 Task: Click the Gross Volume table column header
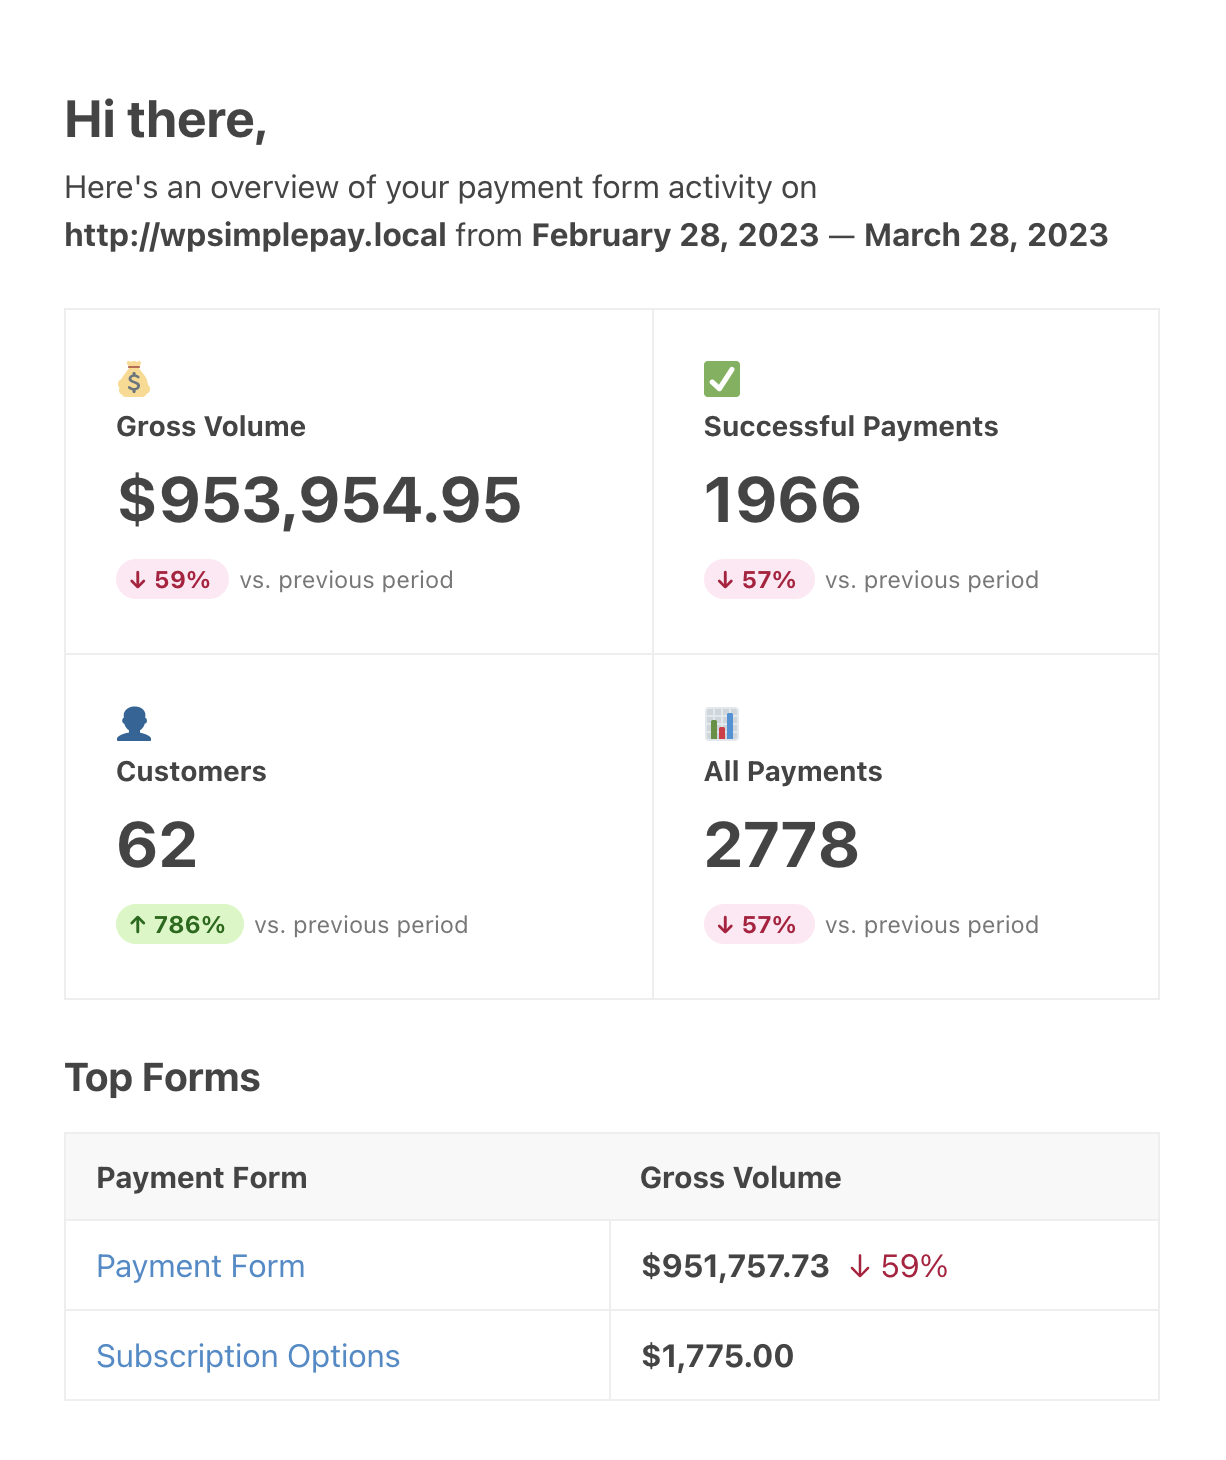(740, 1178)
